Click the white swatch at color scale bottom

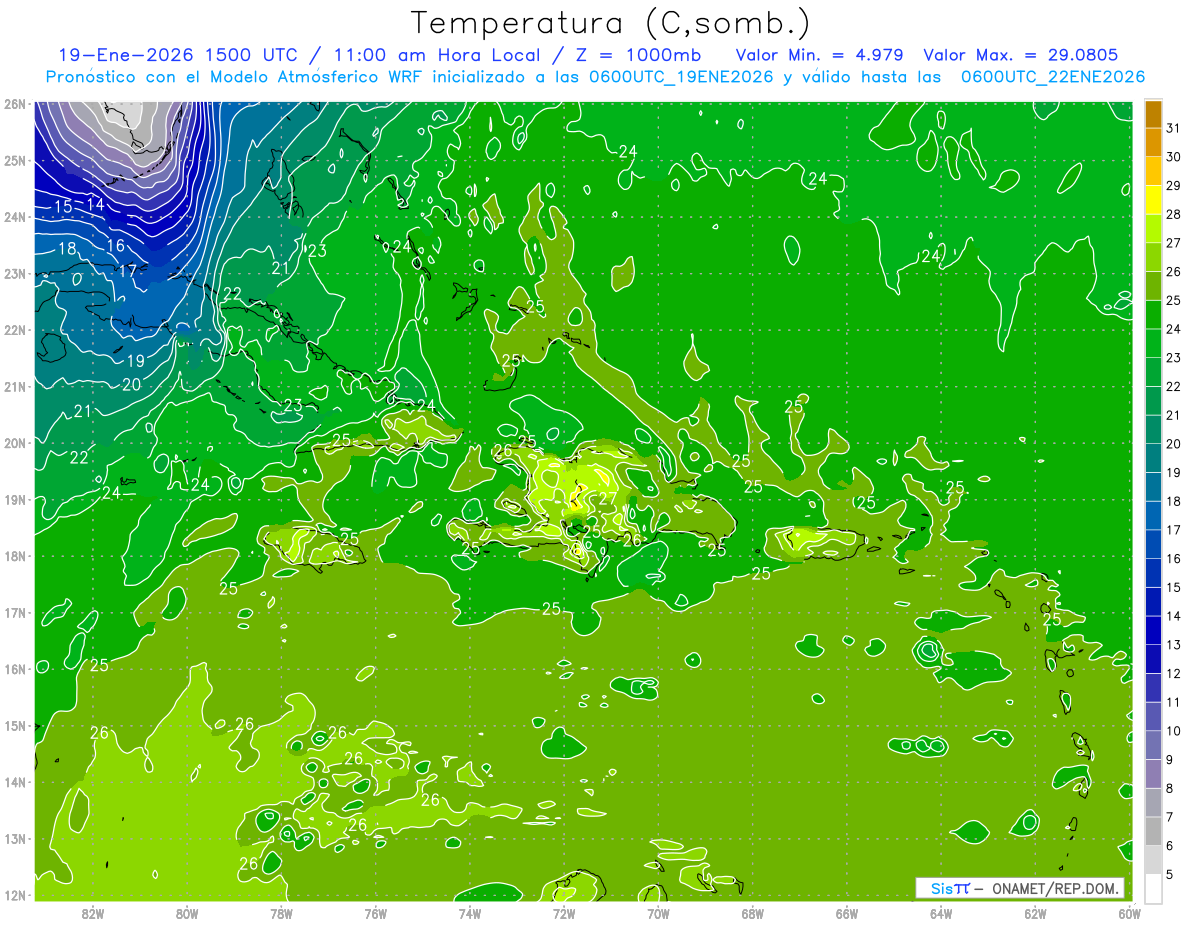pyautogui.click(x=1153, y=888)
